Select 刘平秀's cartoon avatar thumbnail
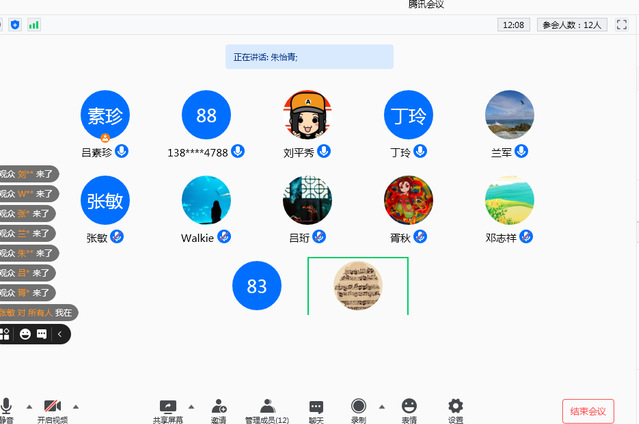This screenshot has height=424, width=639. tap(308, 116)
